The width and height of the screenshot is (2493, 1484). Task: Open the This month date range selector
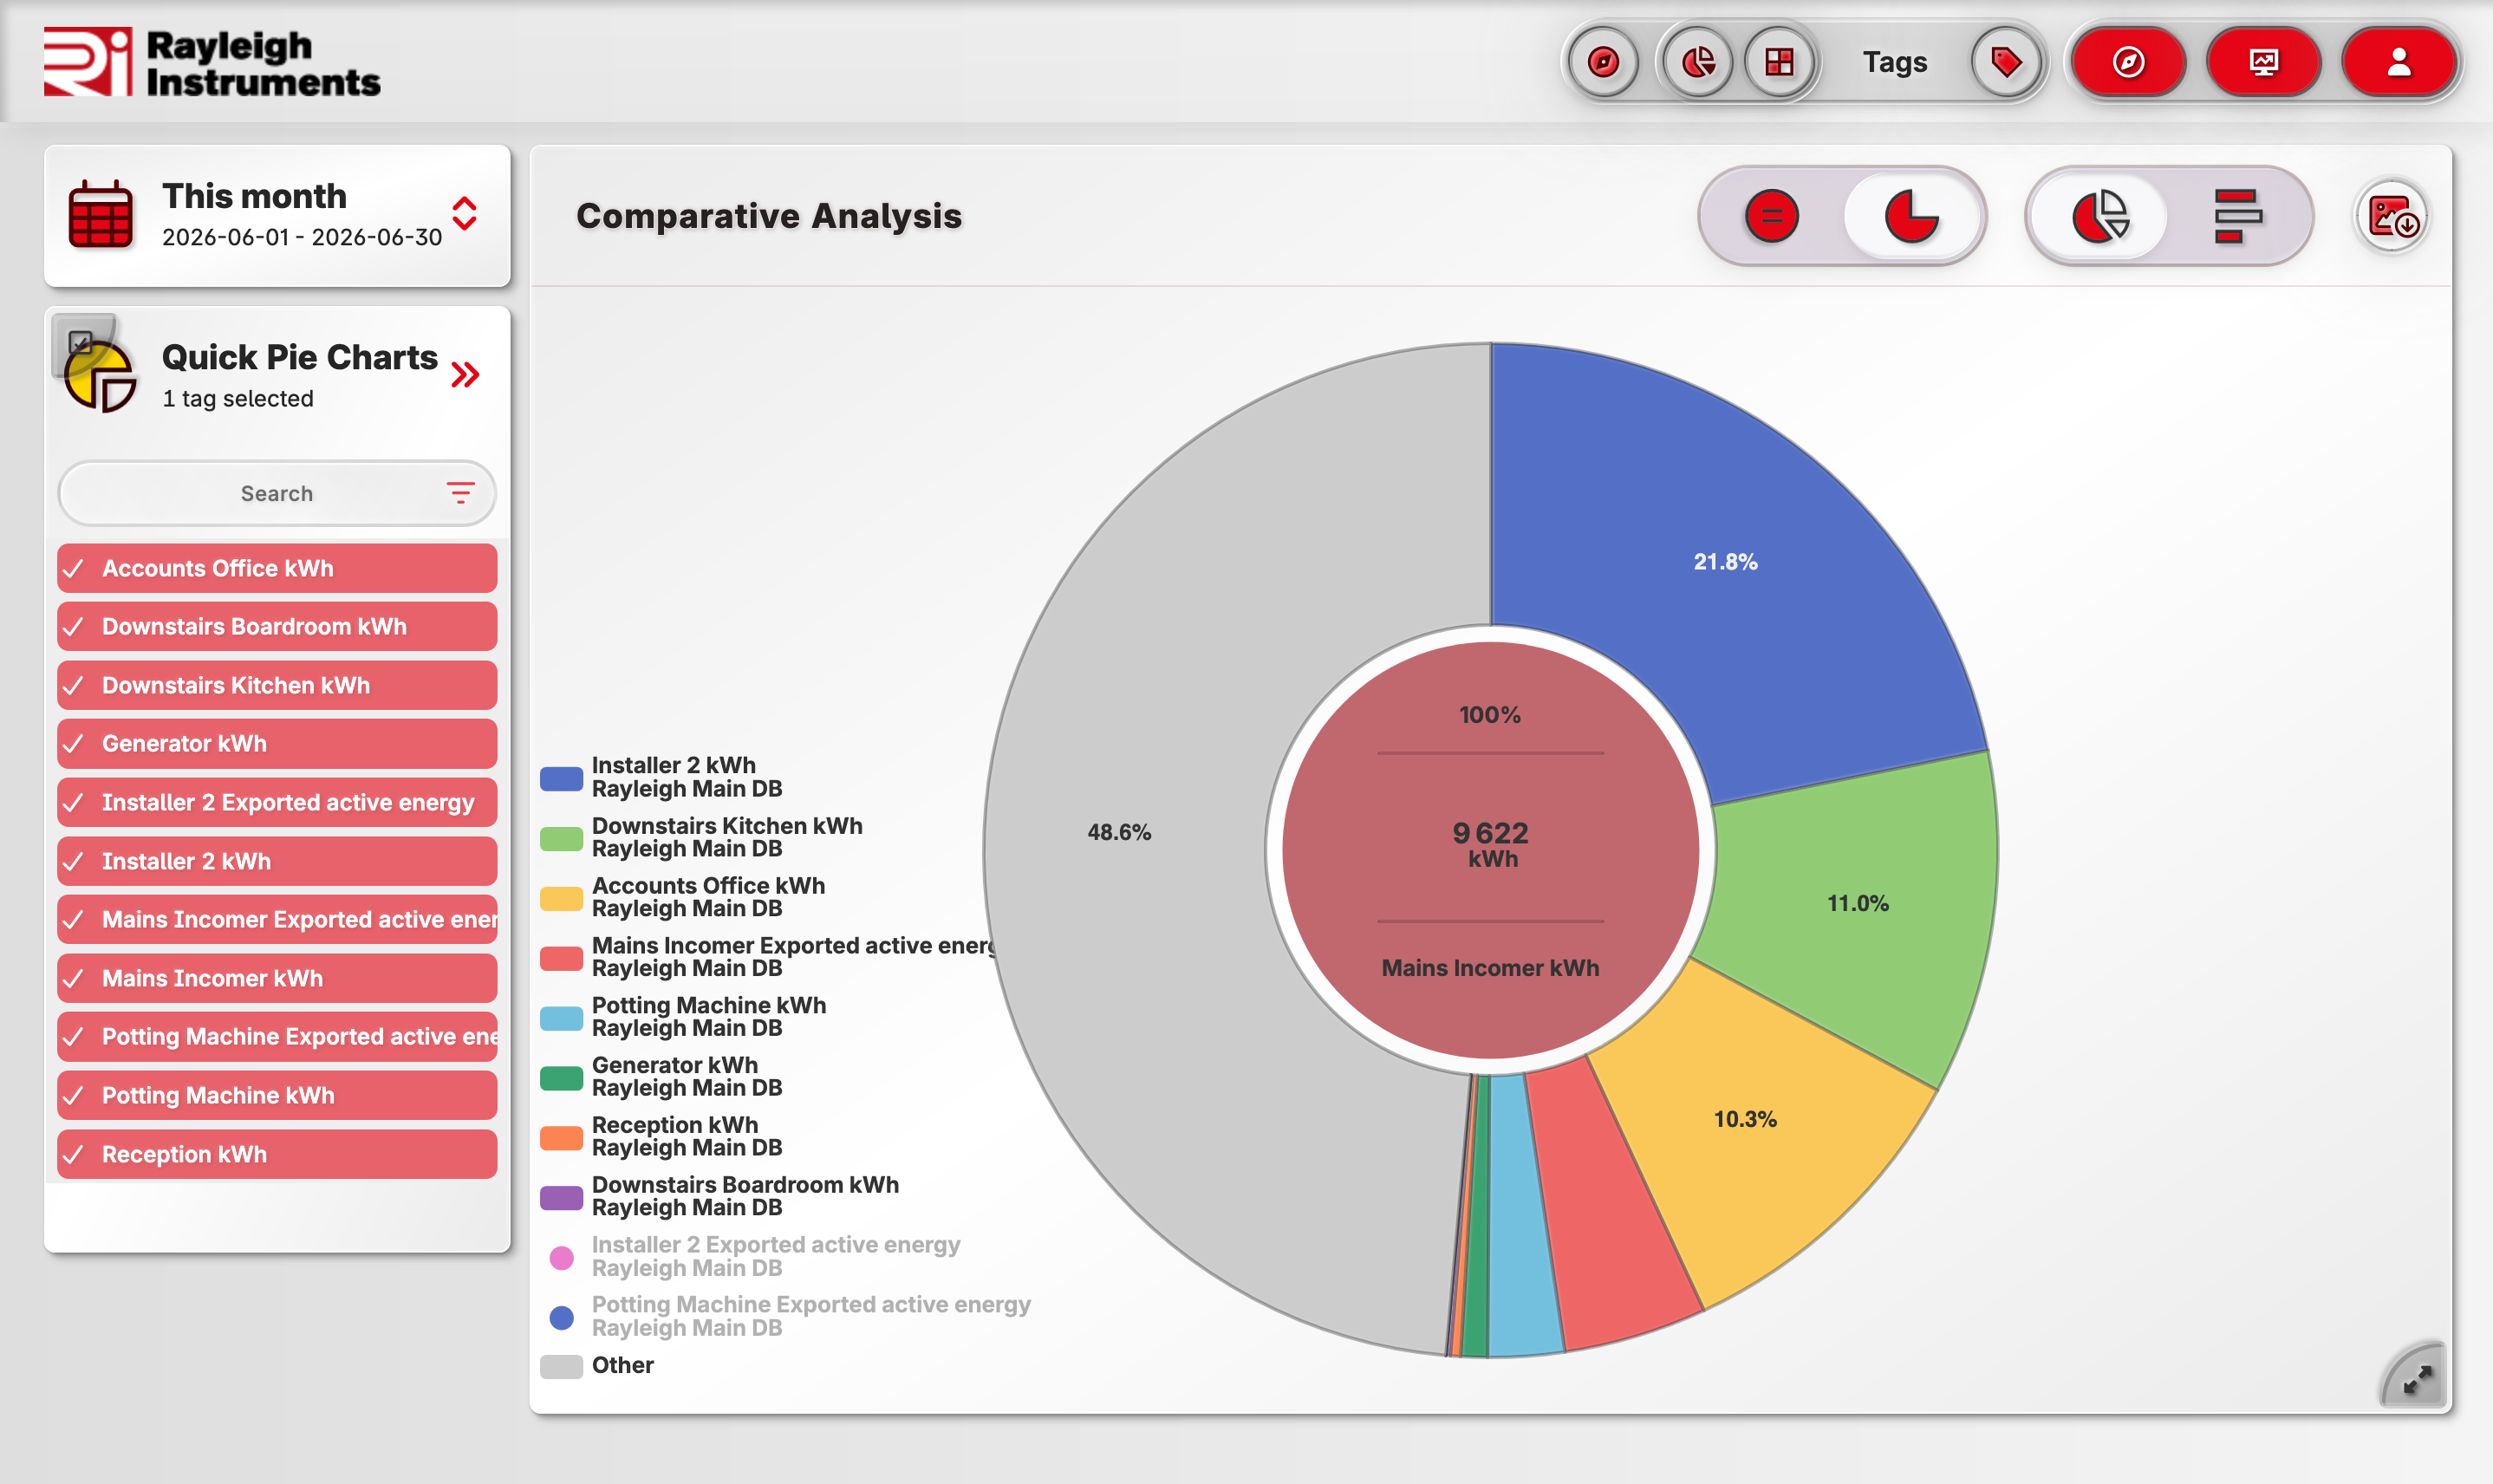coord(277,214)
